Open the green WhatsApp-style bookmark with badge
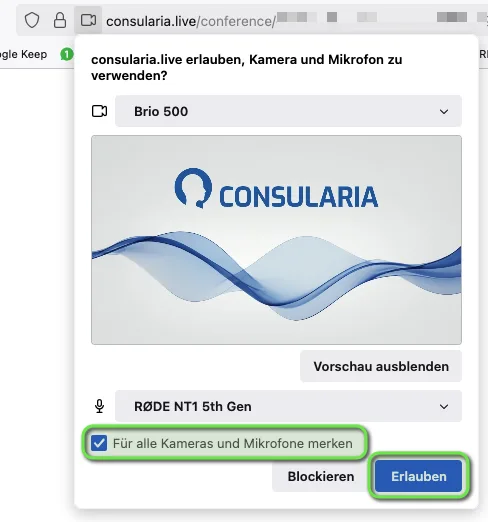This screenshot has height=522, width=488. (x=67, y=54)
